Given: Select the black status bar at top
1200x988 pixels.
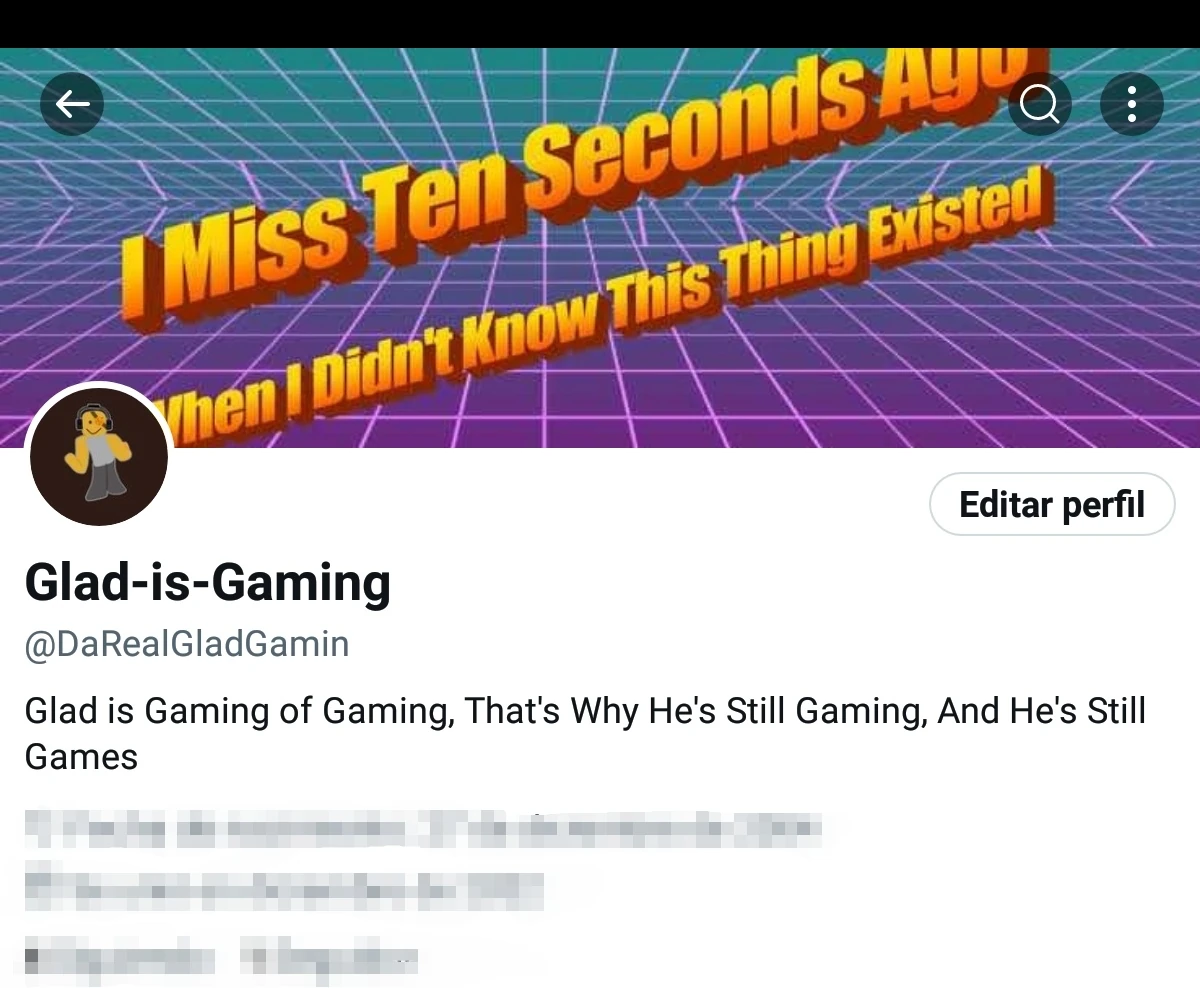Looking at the screenshot, I should pyautogui.click(x=600, y=23).
